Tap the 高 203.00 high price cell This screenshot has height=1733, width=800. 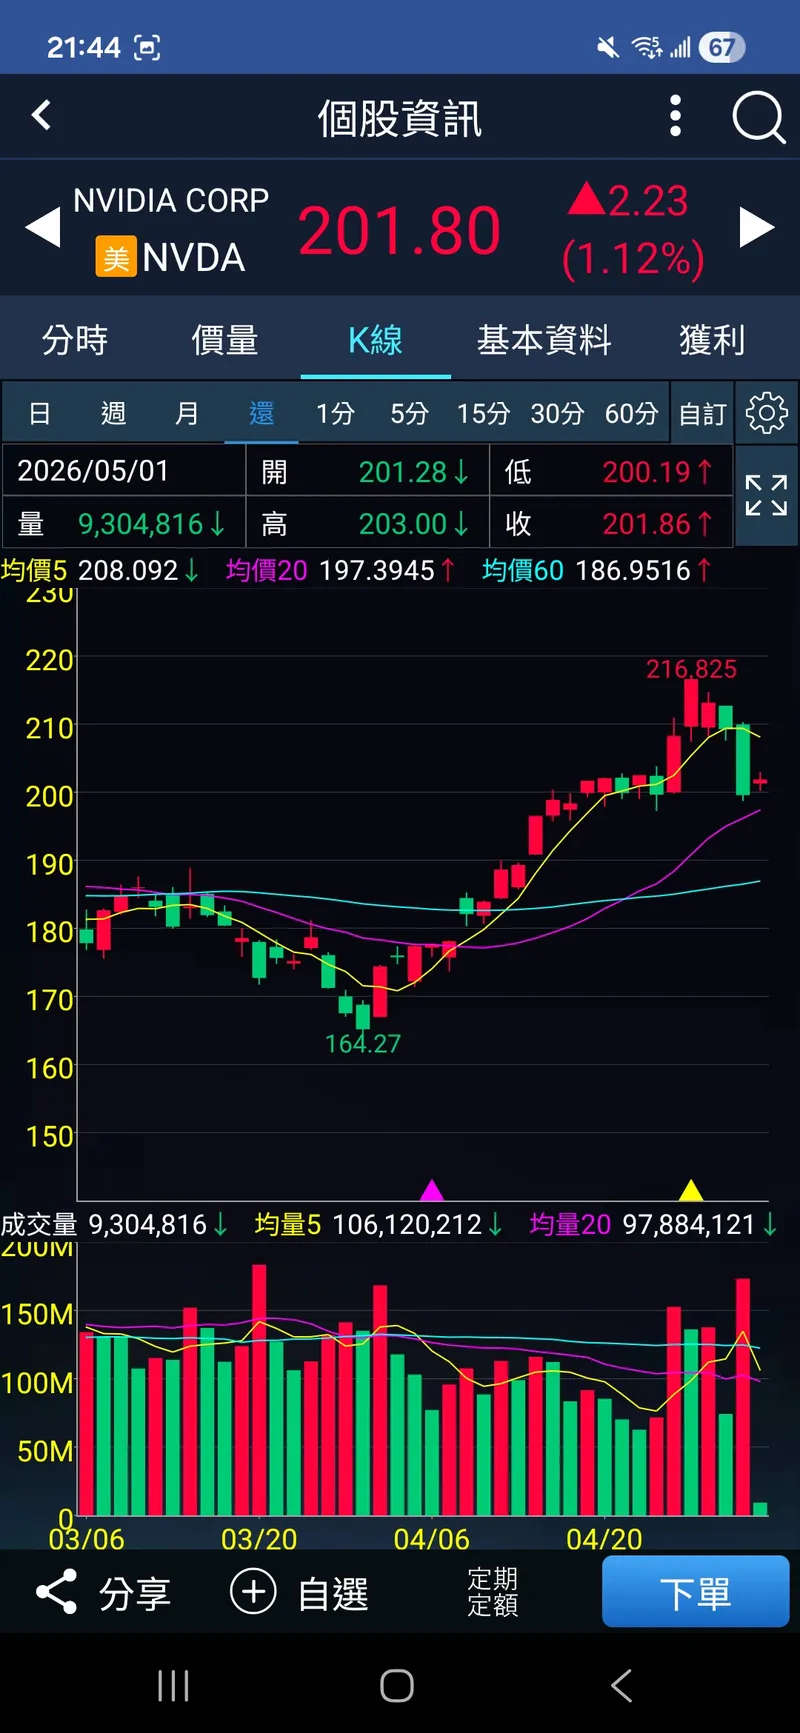(x=367, y=523)
